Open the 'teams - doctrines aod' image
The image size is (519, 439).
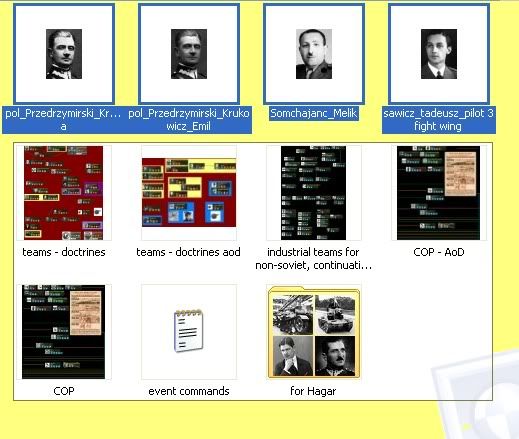pyautogui.click(x=189, y=193)
